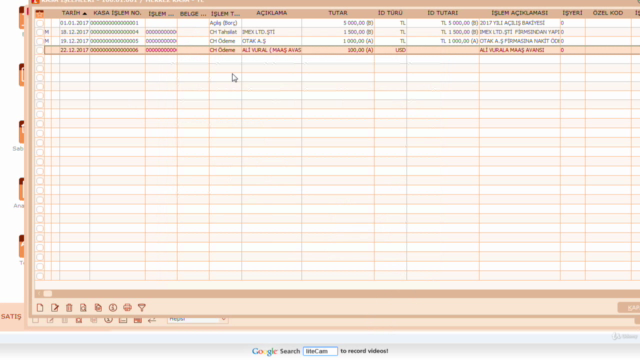The image size is (640, 360).
Task: Tick the checkbox for the 19.12.2017 row
Action: [x=40, y=41]
